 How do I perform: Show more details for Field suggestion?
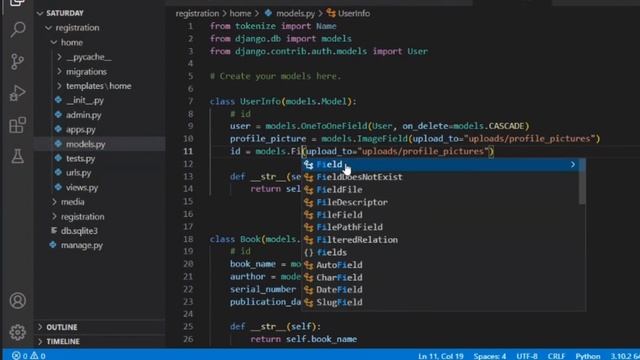(573, 164)
